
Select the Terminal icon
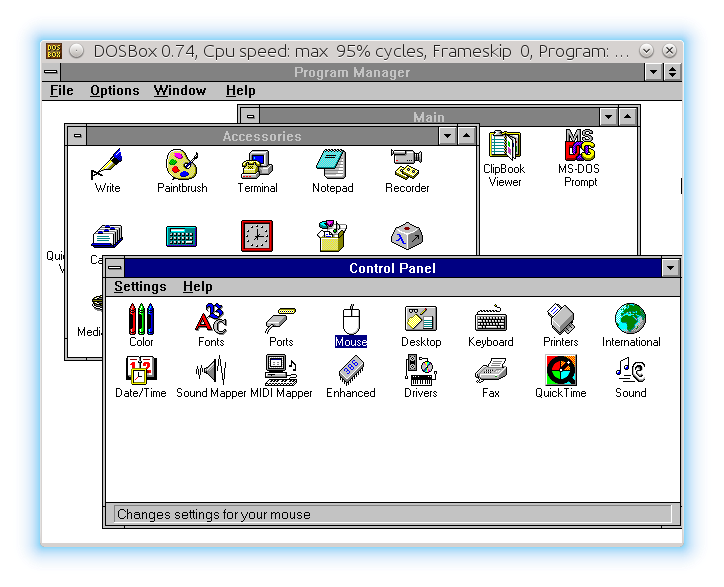[257, 171]
